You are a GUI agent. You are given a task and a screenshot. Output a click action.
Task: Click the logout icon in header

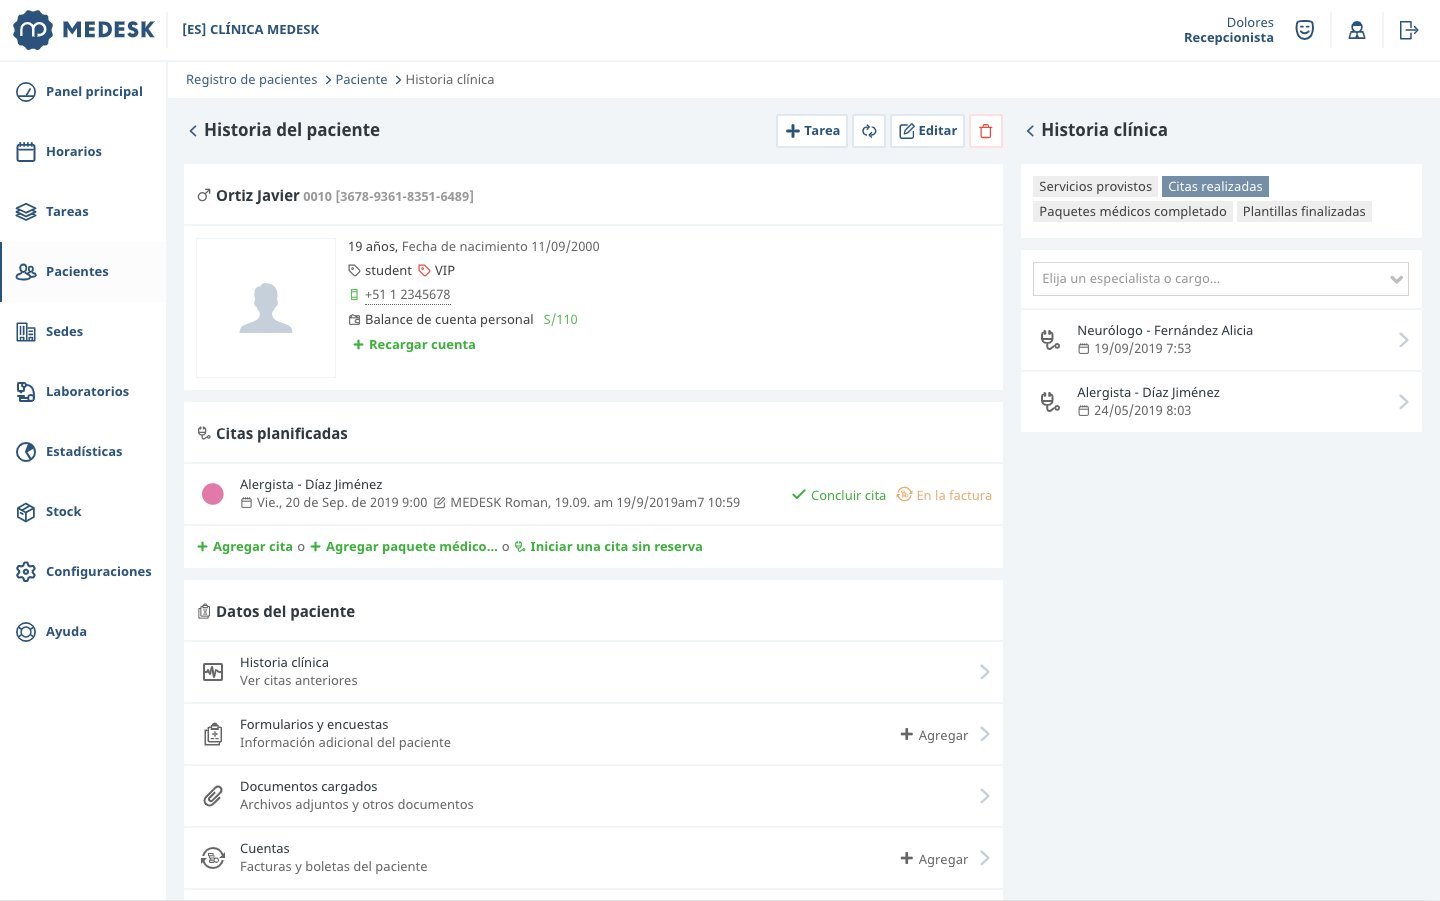point(1408,30)
